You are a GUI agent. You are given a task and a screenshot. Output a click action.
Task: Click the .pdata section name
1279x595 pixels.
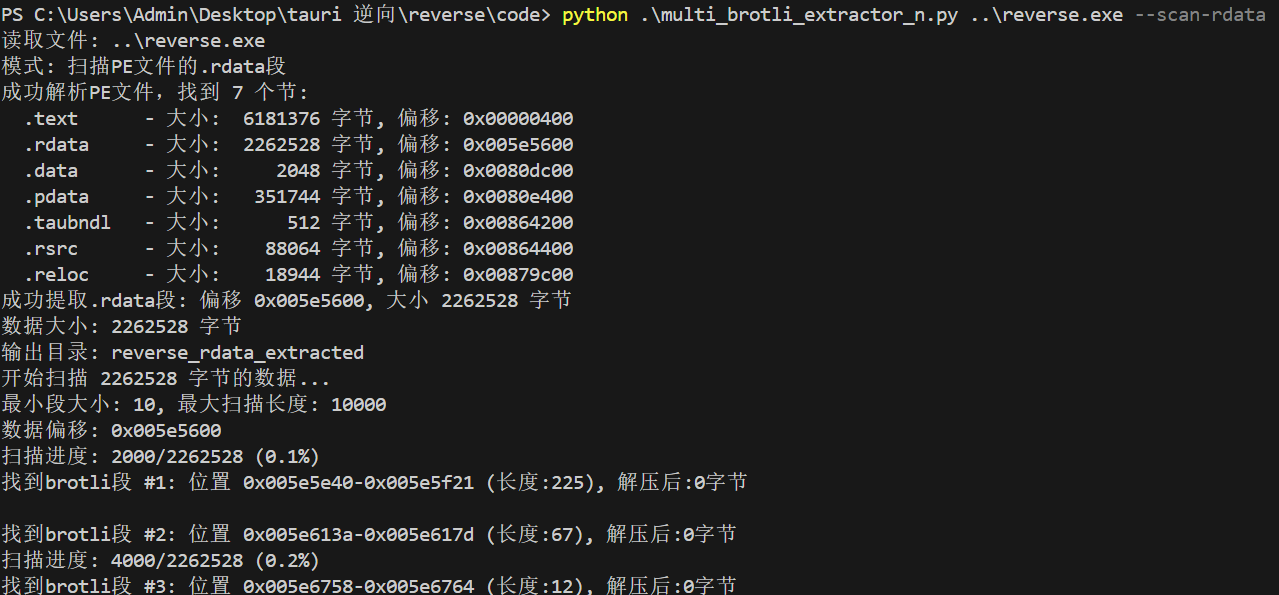pos(56,197)
